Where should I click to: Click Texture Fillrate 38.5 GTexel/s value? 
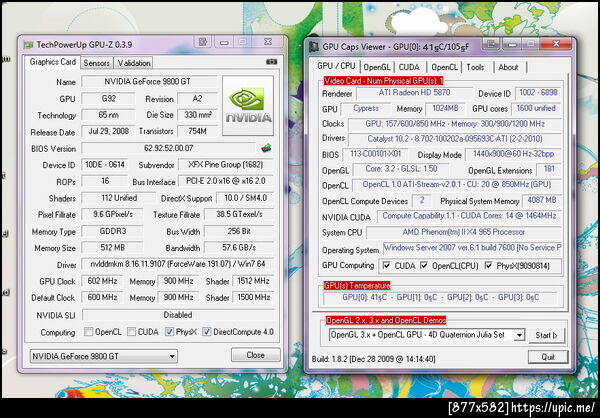(239, 214)
